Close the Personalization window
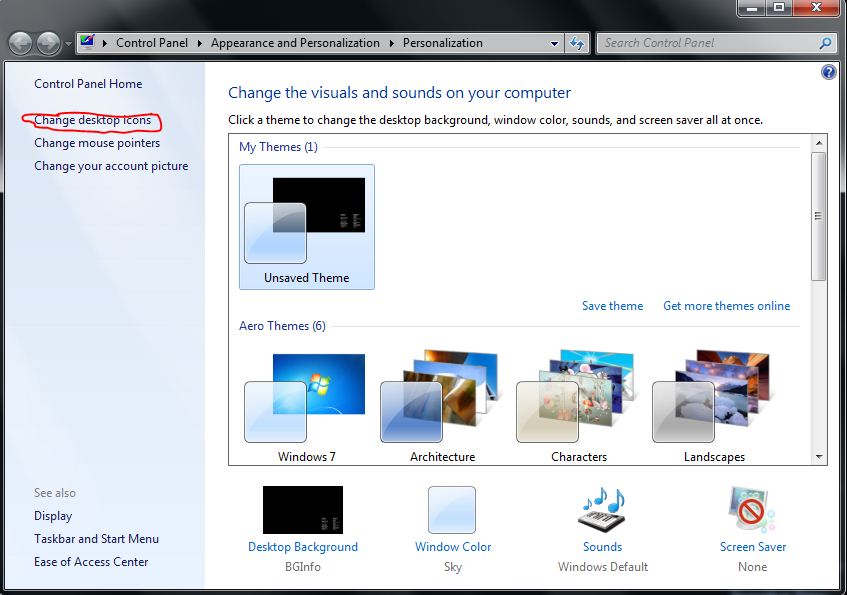Image resolution: width=847 pixels, height=595 pixels. coord(816,7)
